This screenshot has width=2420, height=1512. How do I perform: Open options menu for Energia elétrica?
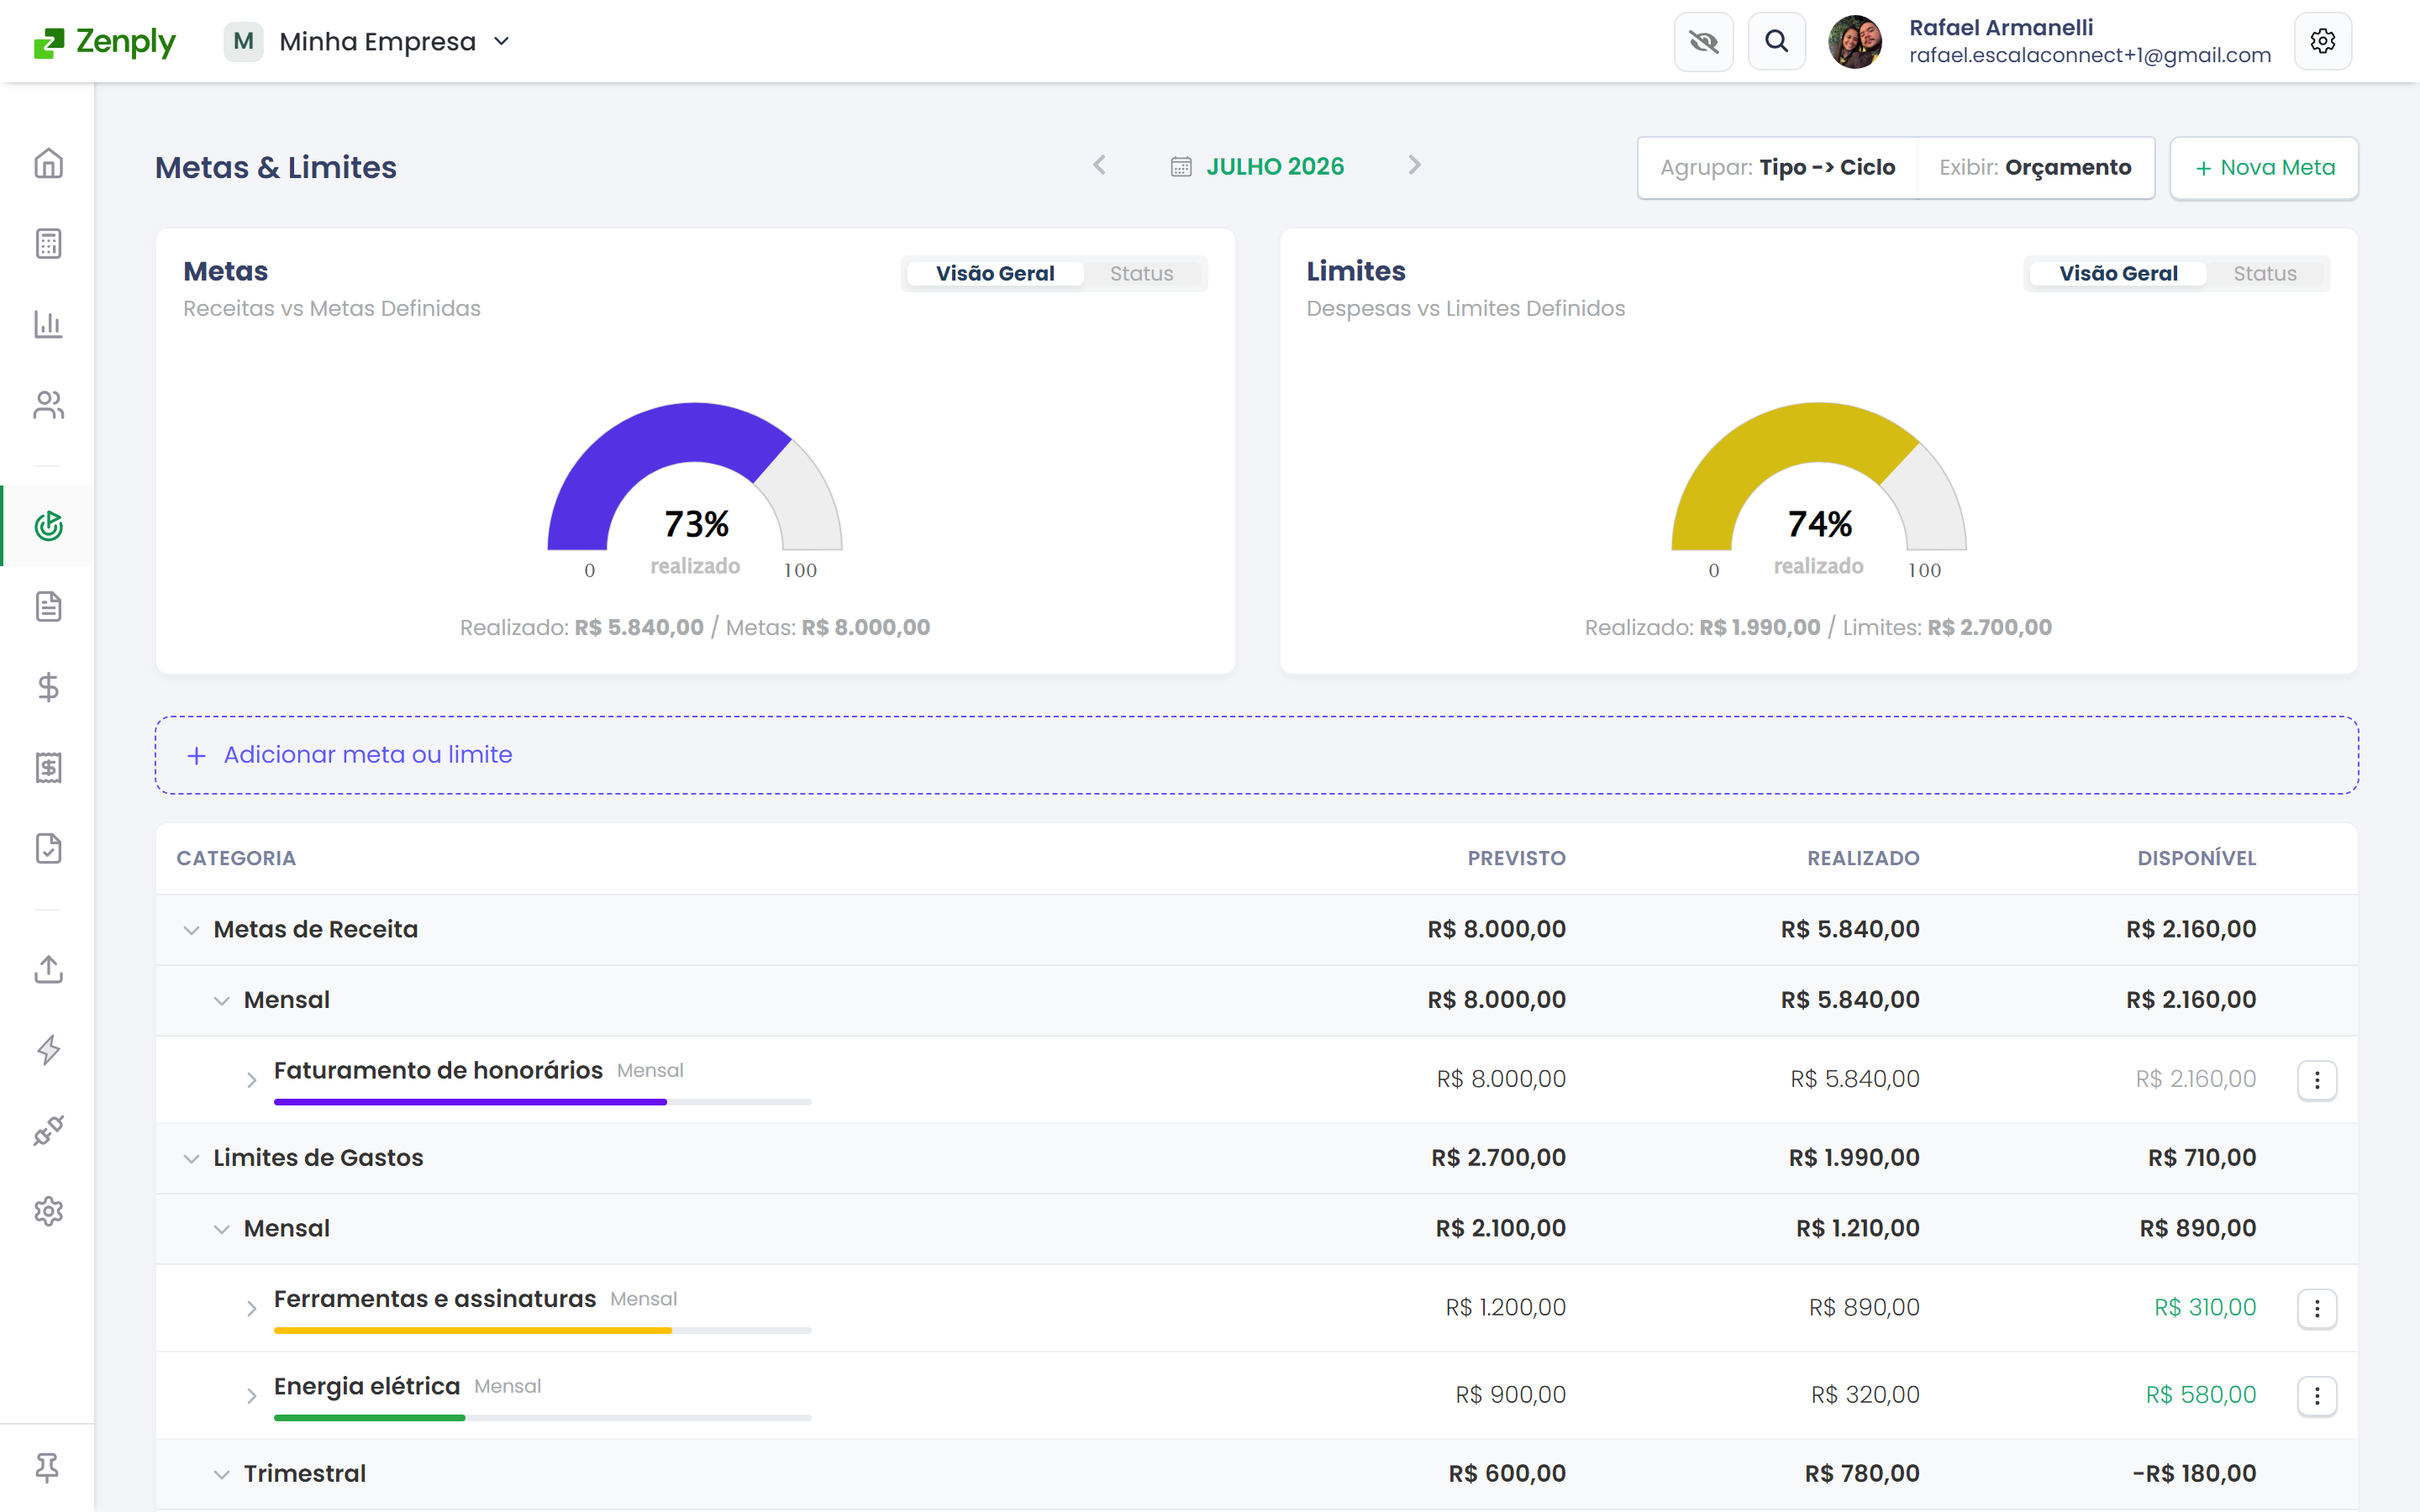[x=2317, y=1396]
